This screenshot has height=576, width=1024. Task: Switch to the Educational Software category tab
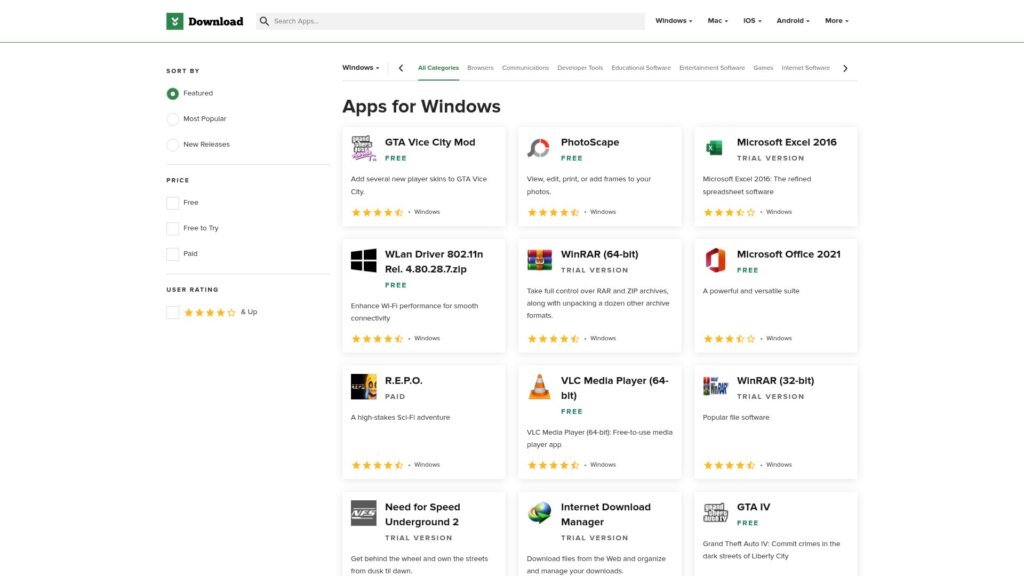[641, 68]
